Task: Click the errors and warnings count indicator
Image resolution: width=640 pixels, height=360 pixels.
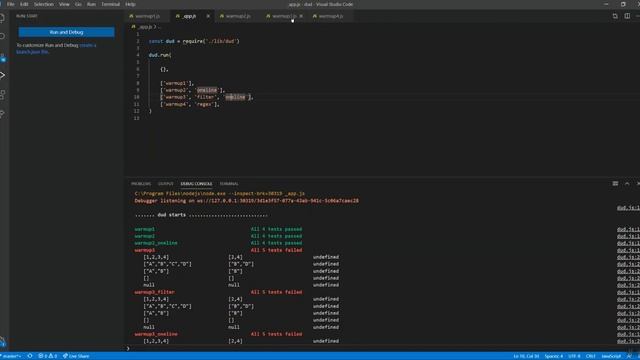Action: tap(48, 356)
